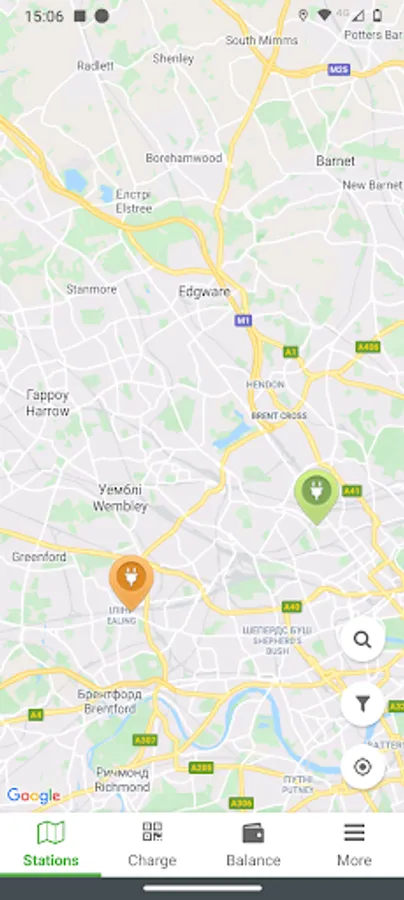Open the Balance wallet tab
Image resolution: width=404 pixels, height=900 pixels.
(x=252, y=844)
